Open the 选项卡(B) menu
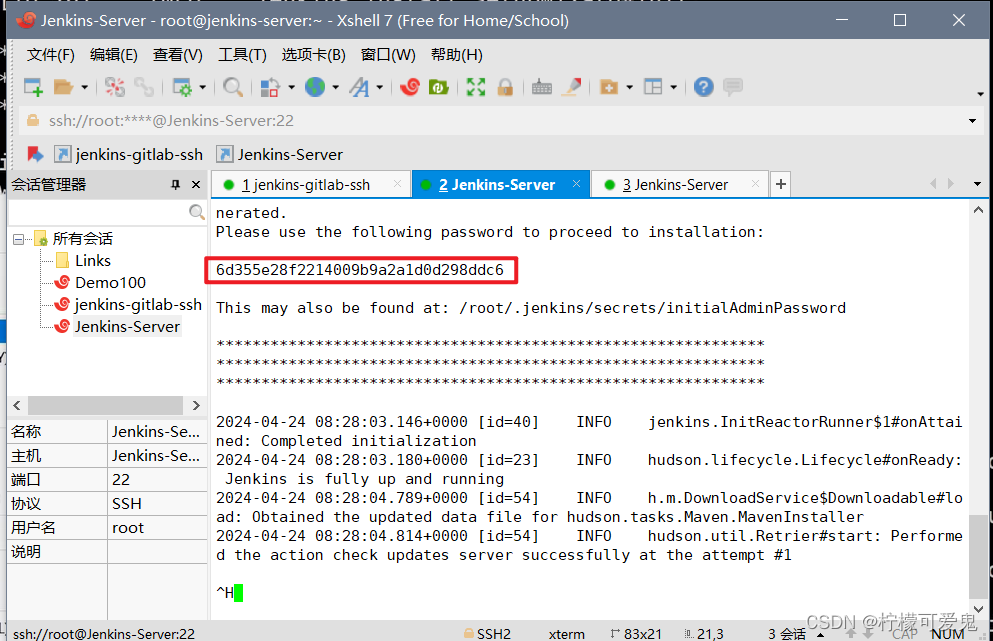The height and width of the screenshot is (641, 993). point(313,55)
